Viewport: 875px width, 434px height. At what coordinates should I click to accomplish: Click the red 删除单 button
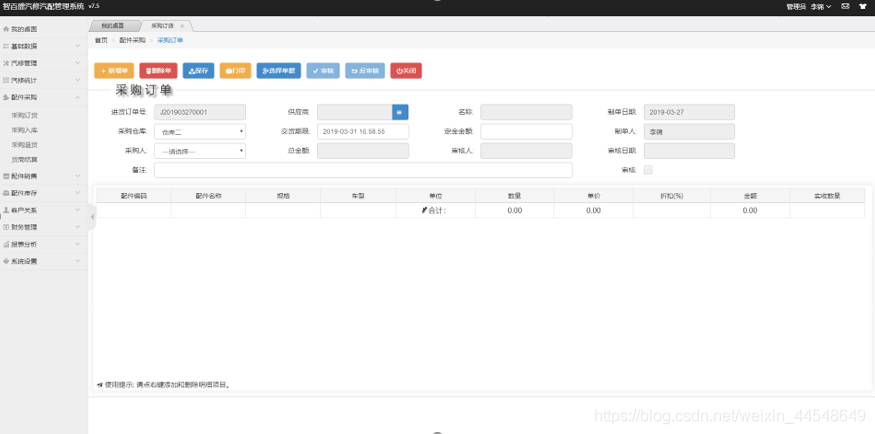(x=158, y=71)
